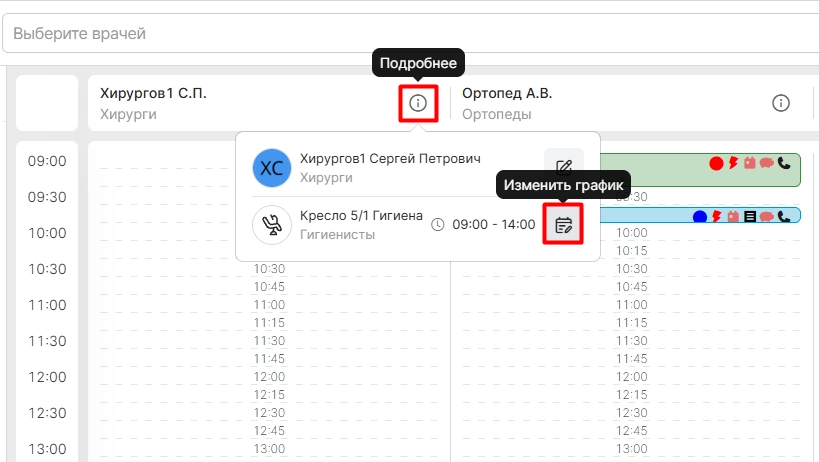Select the 12:30 slot in the Ортопед column
Viewport: 819px width, 462px height.
(x=631, y=412)
